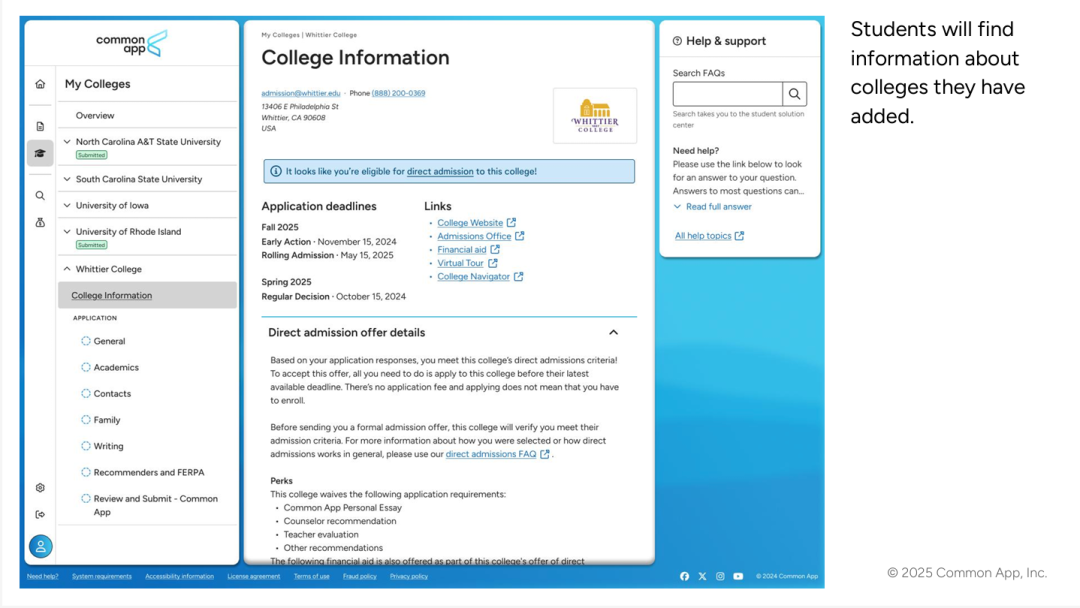The image size is (1080, 608).
Task: Click the external link icon beside College Website
Action: point(511,222)
